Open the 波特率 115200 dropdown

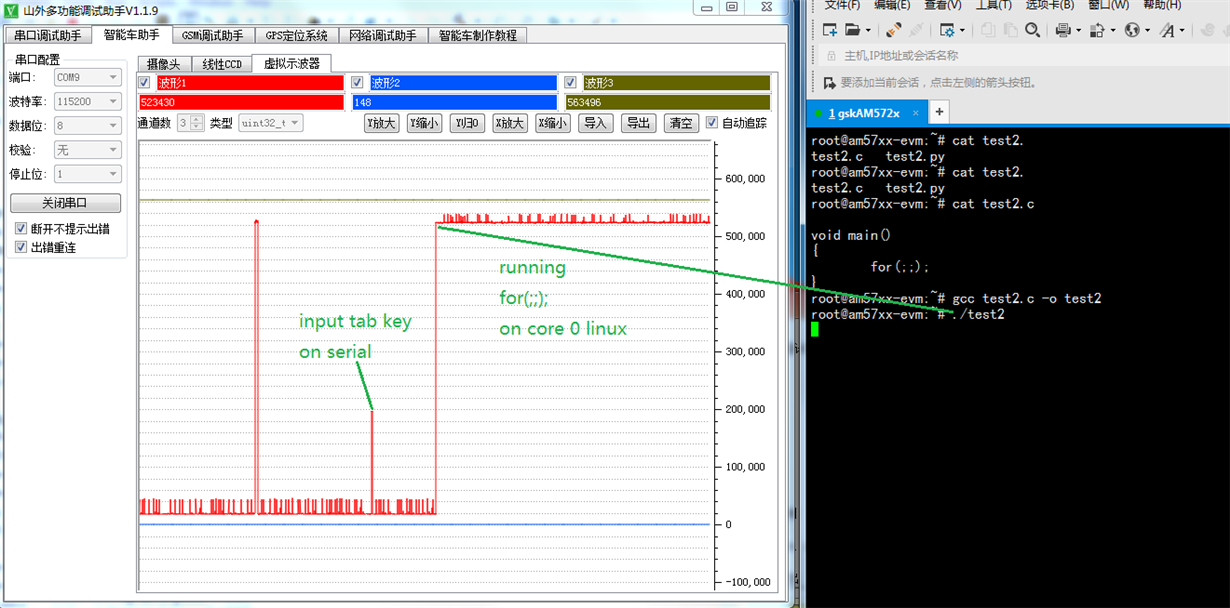(x=88, y=101)
